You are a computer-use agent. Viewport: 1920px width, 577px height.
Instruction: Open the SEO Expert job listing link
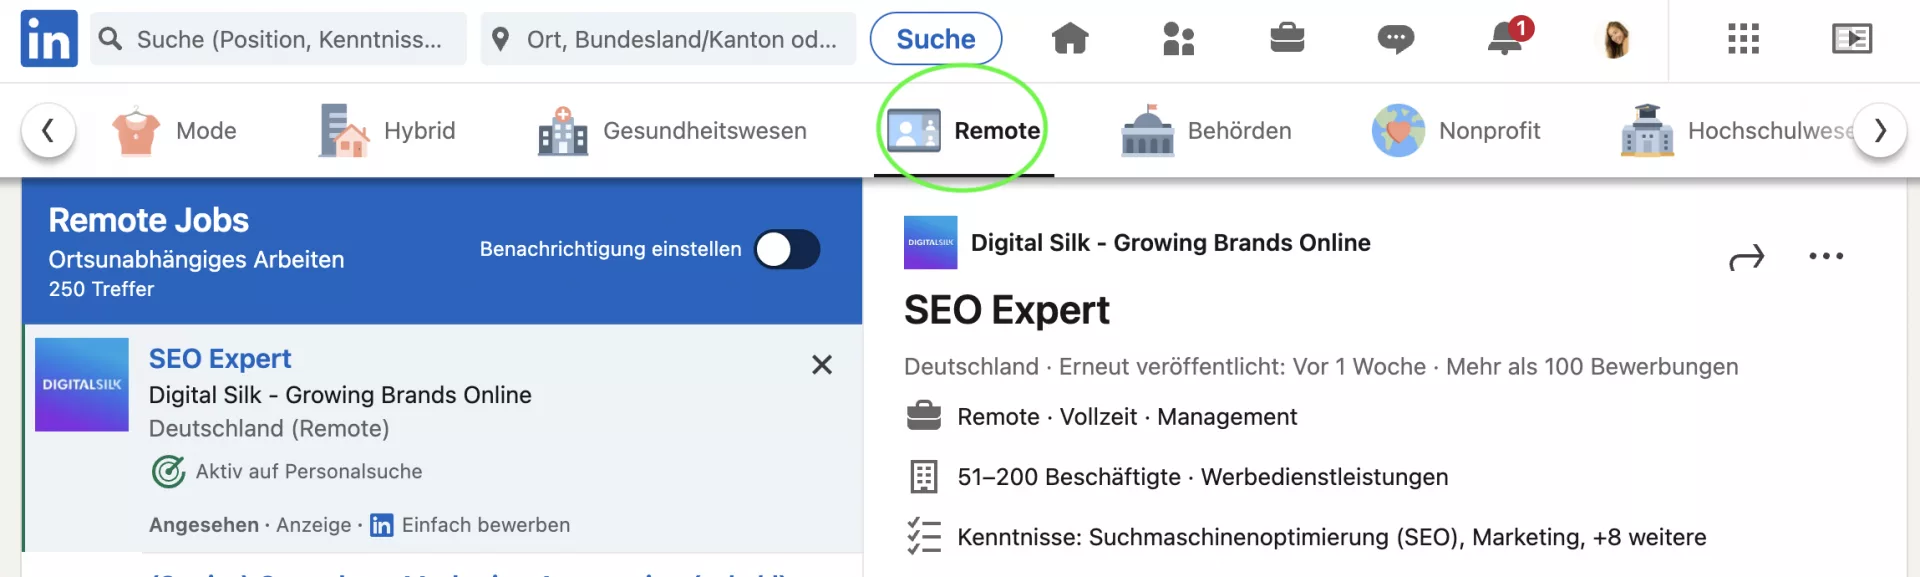220,359
